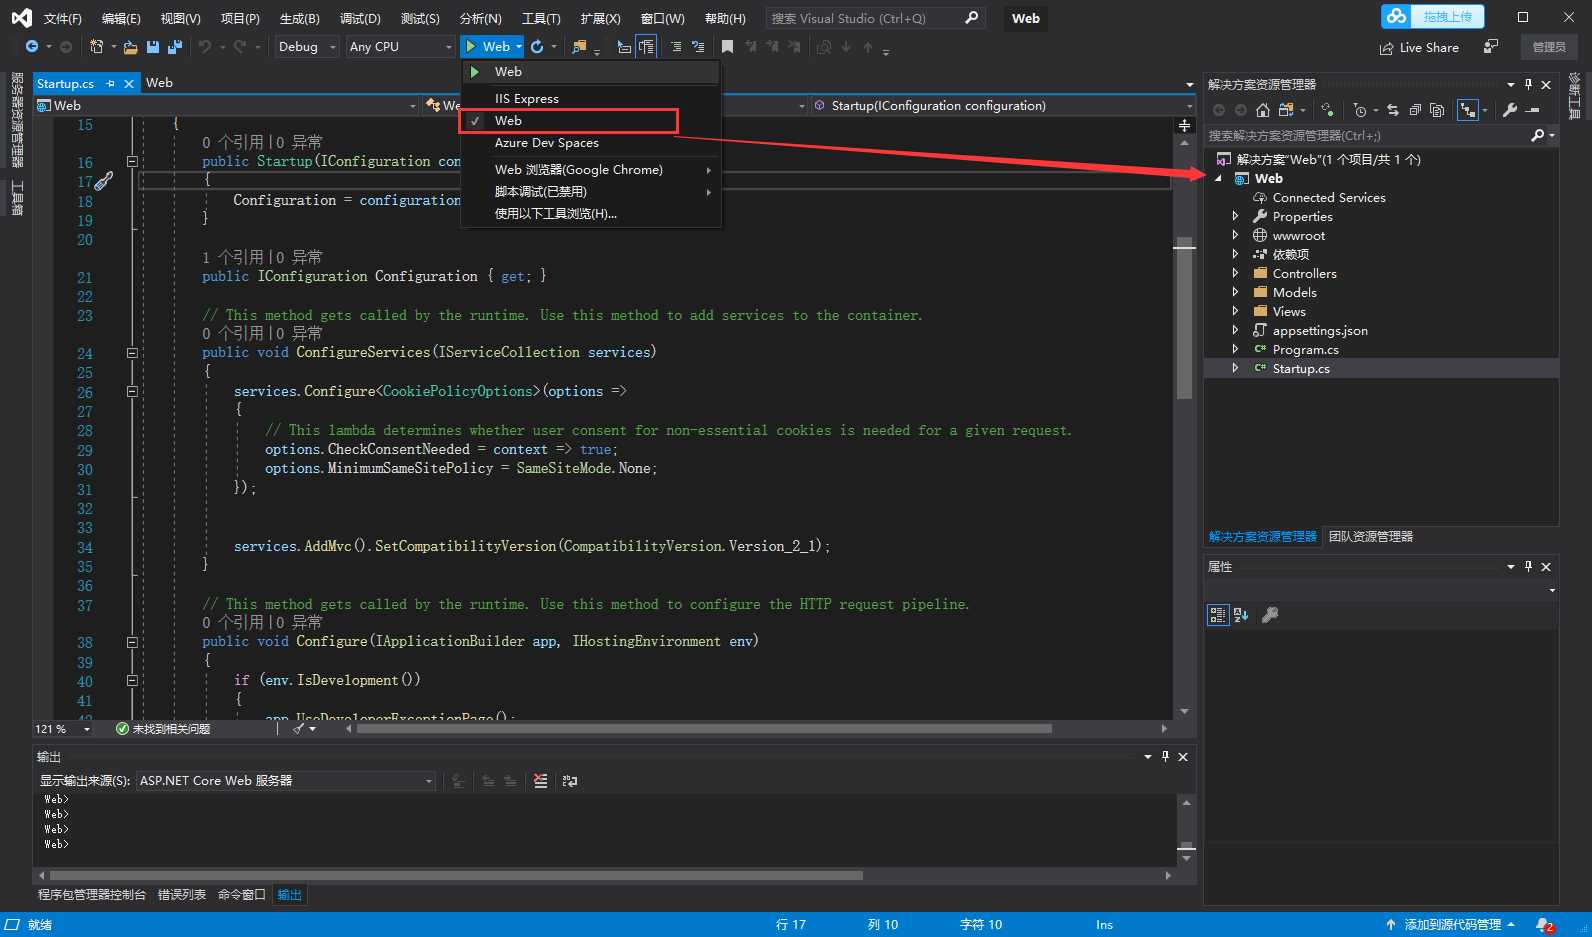This screenshot has height=937, width=1592.
Task: Collapse the ConfigureServices method at line 24
Action: (x=132, y=353)
